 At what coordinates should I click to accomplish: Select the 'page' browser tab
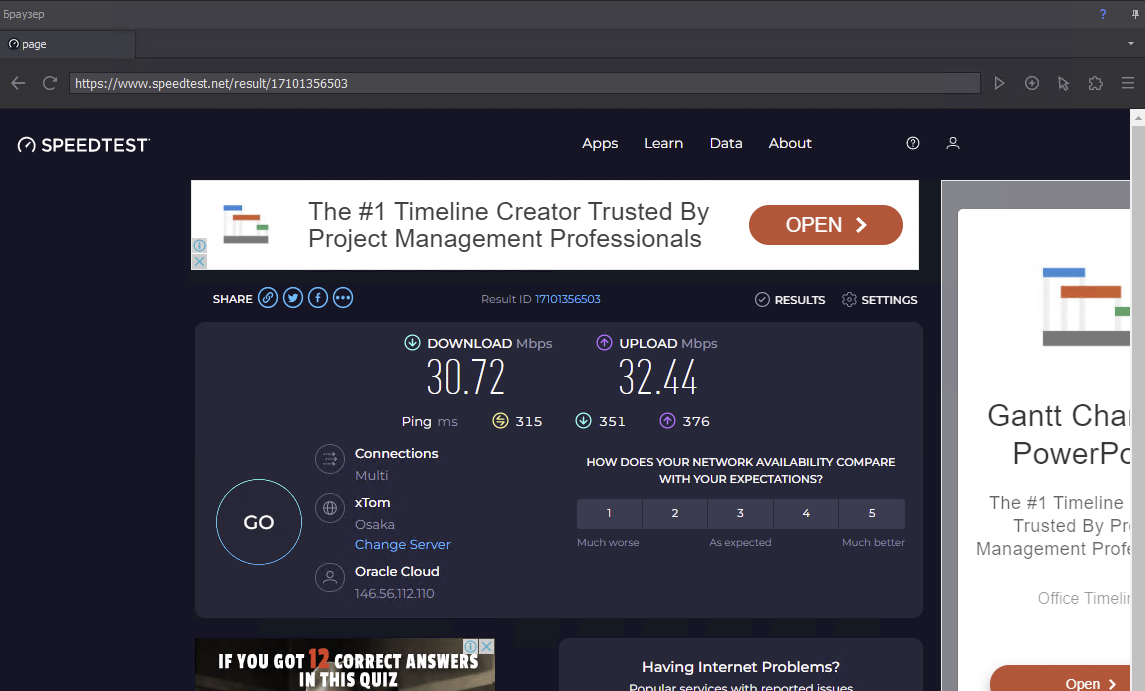pos(67,44)
